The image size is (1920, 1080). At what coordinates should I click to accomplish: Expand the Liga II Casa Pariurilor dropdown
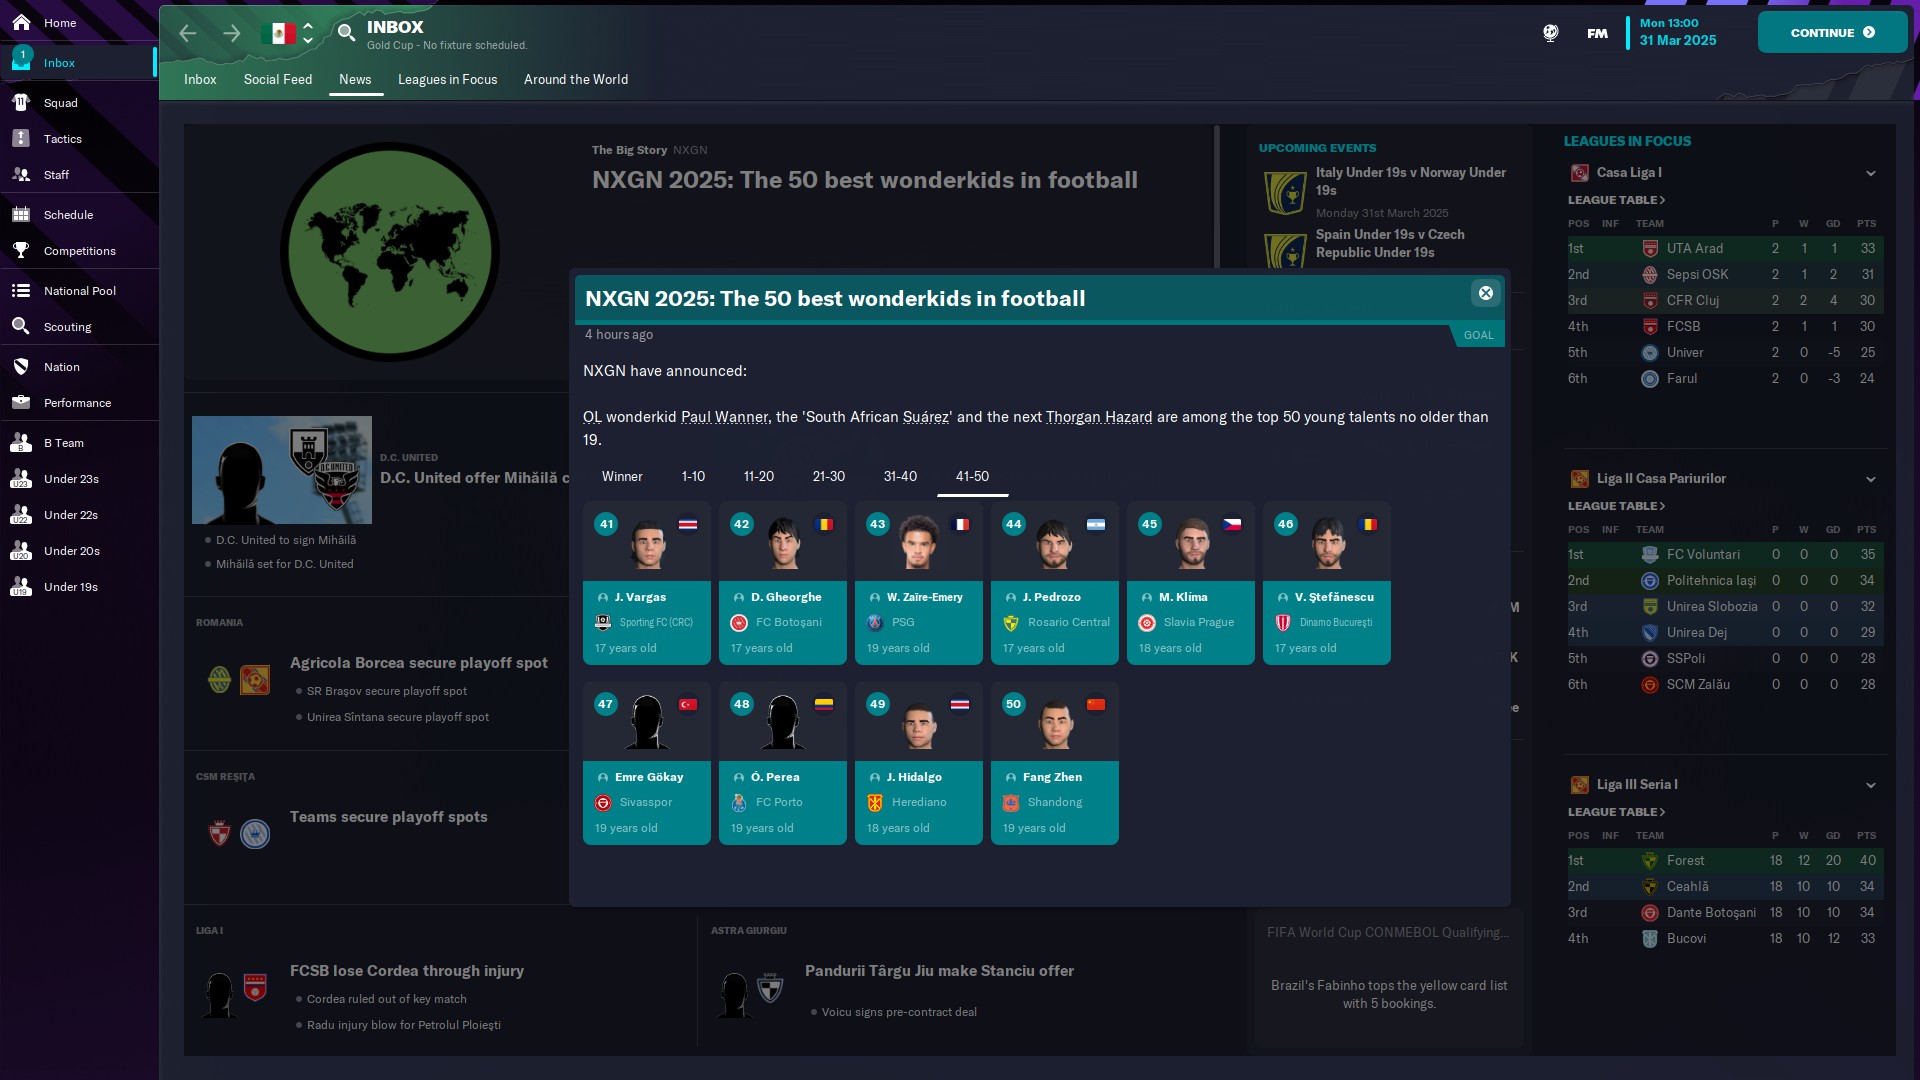[x=1870, y=479]
